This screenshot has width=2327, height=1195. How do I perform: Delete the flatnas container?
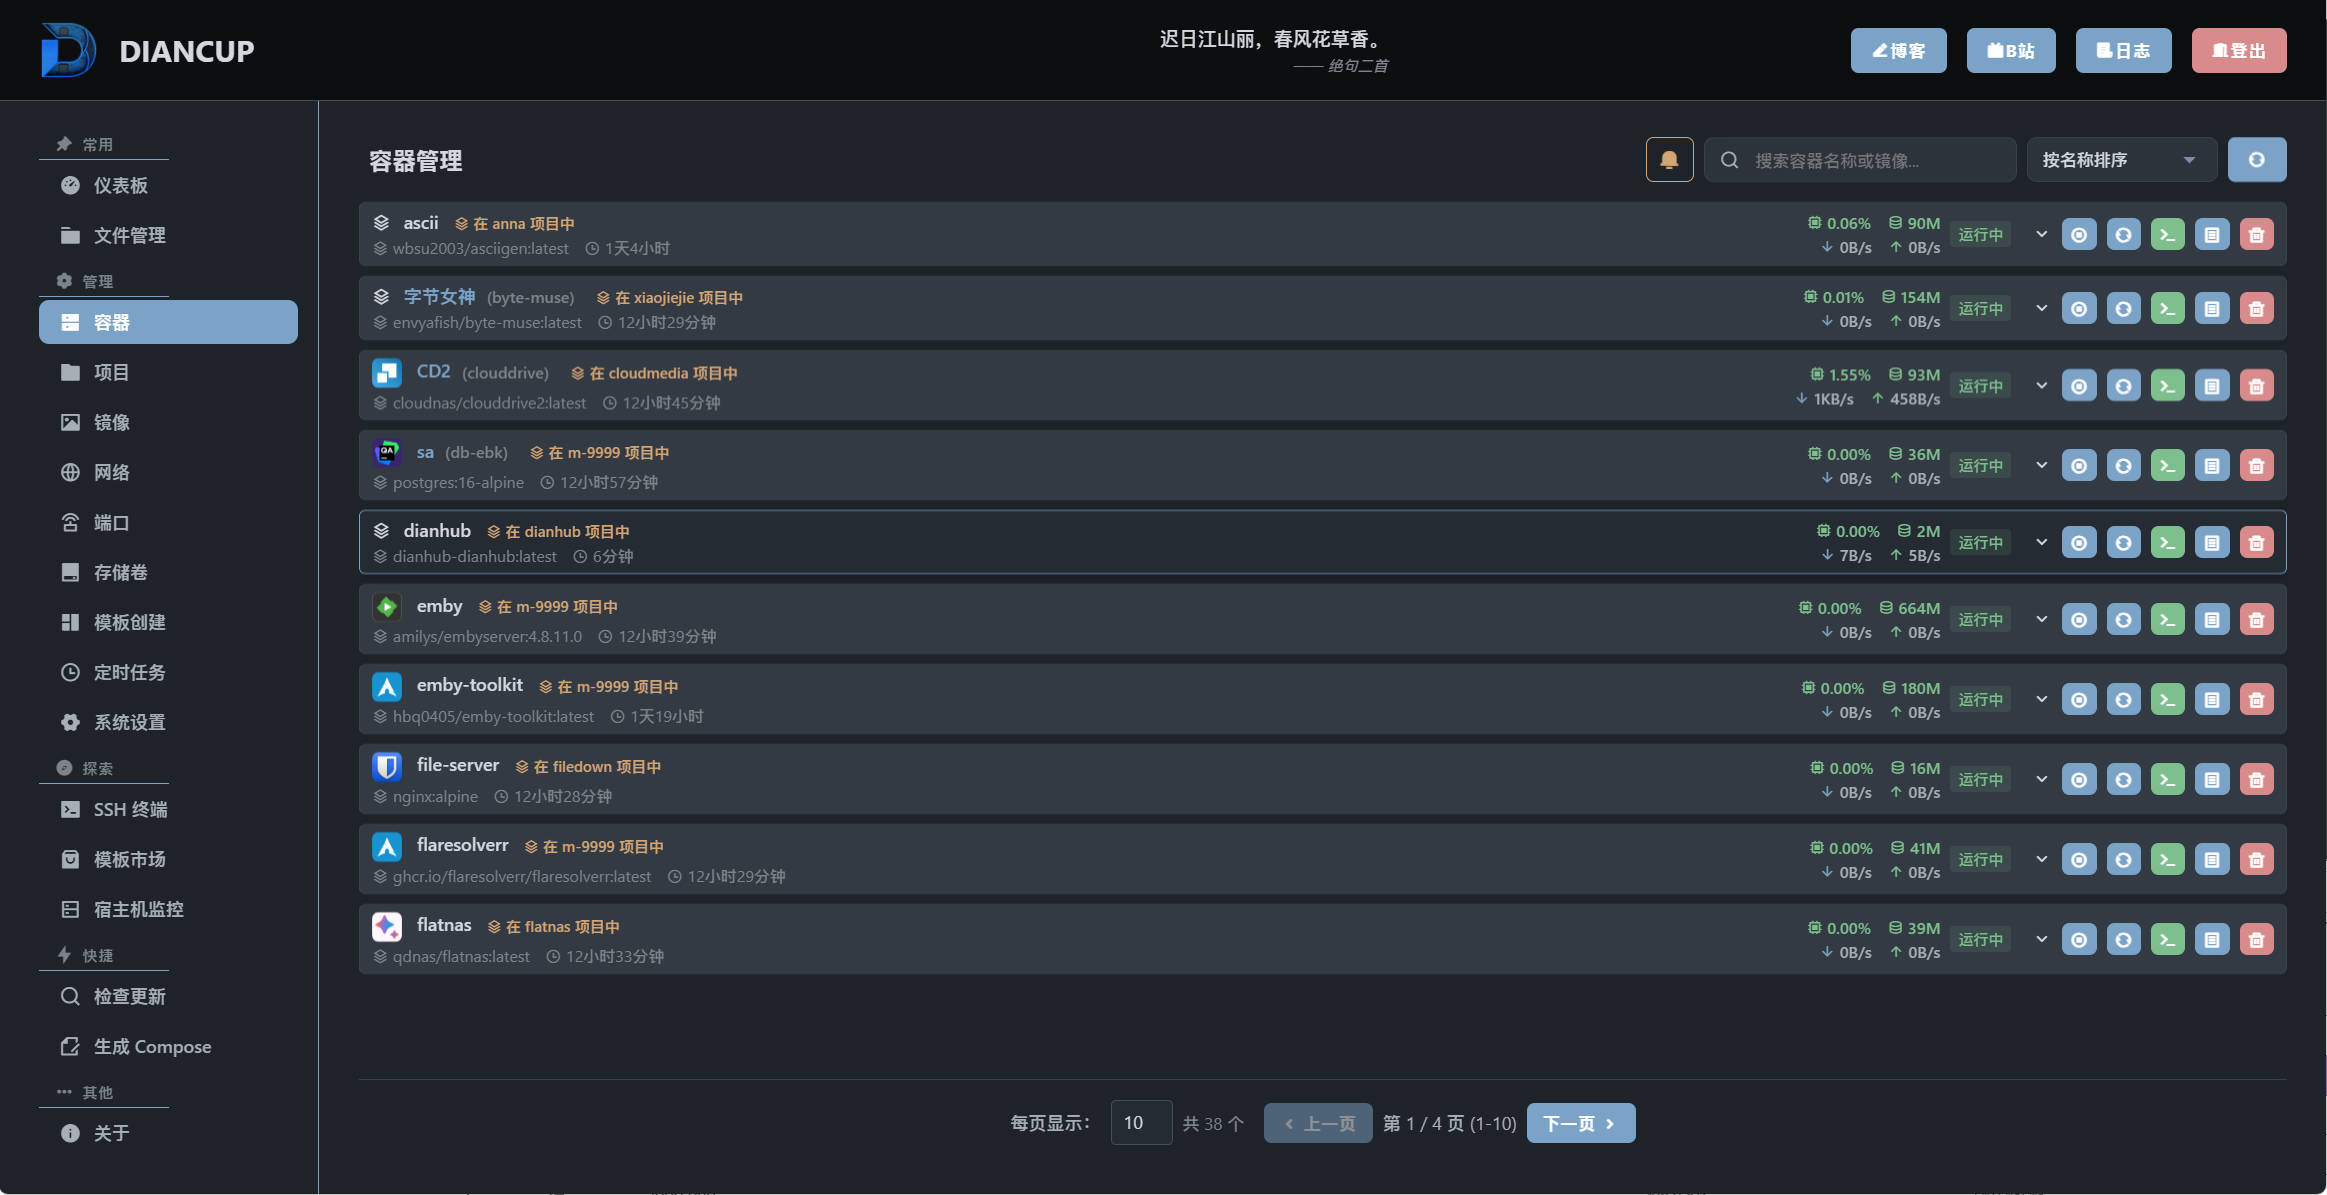coord(2256,940)
